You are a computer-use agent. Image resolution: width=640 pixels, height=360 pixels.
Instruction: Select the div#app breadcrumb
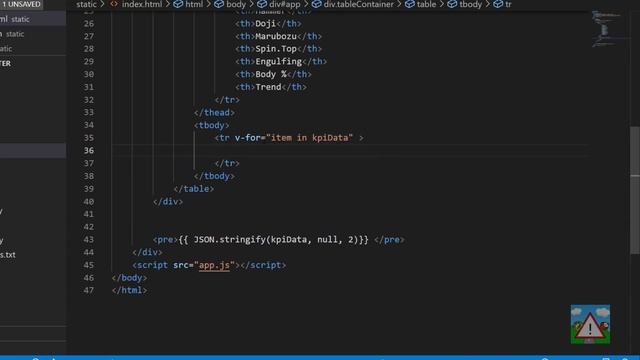279,4
